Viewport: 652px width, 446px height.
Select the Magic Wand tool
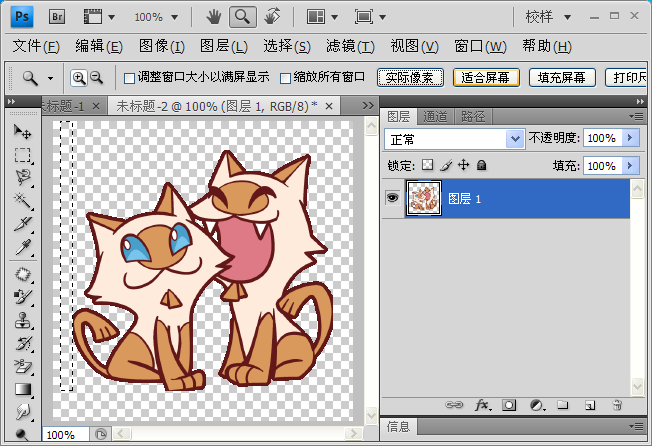tap(22, 201)
